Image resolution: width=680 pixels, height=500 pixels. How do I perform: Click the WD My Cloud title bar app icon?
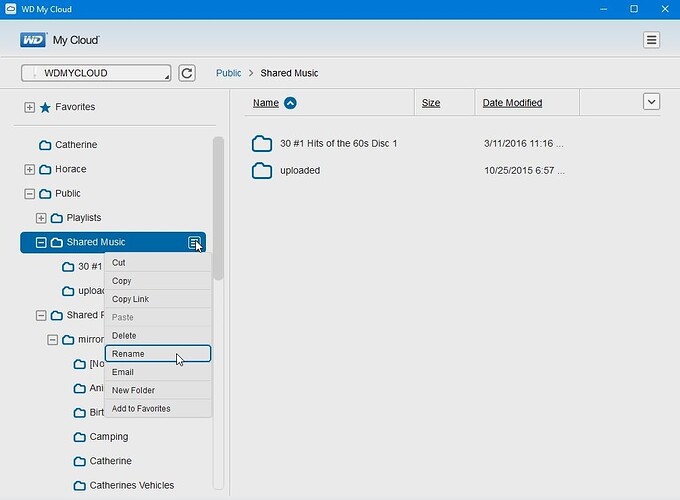click(x=10, y=9)
